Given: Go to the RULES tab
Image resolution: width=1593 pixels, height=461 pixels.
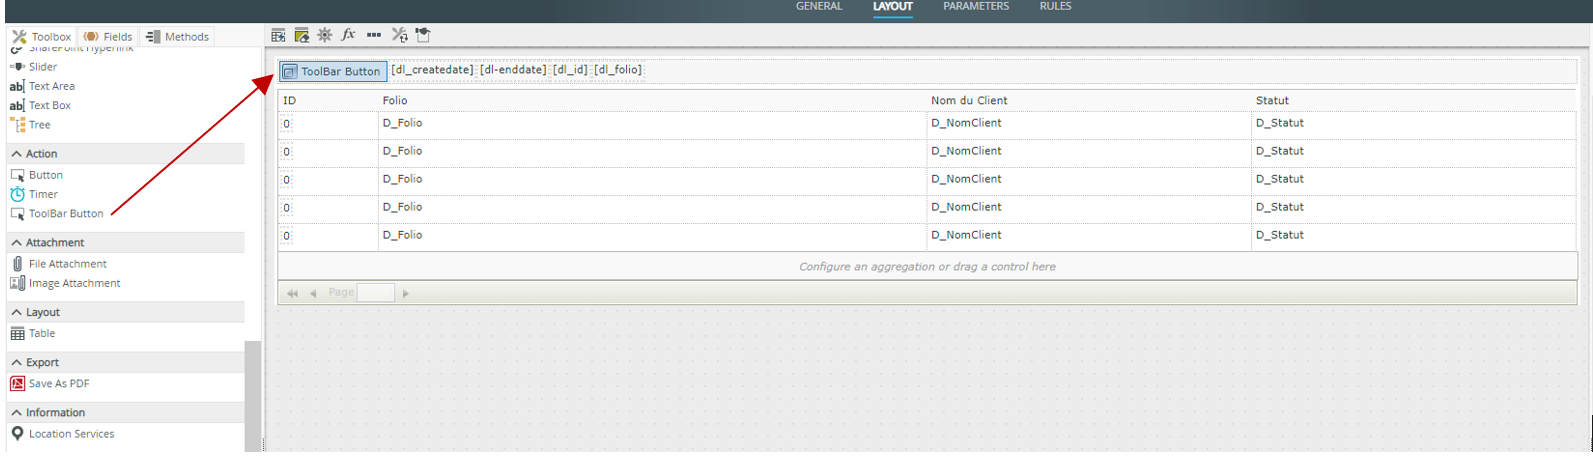Looking at the screenshot, I should (x=1055, y=7).
